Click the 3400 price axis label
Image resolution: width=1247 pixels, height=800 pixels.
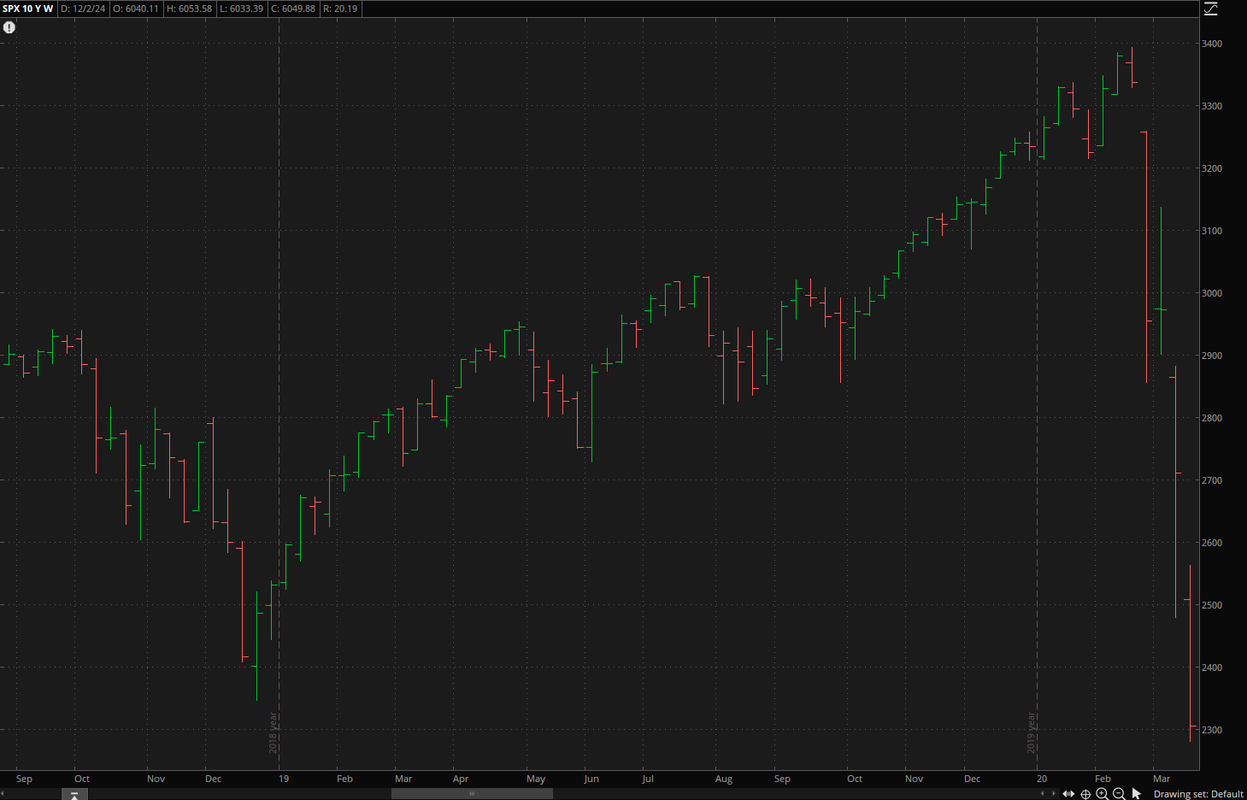click(1212, 44)
